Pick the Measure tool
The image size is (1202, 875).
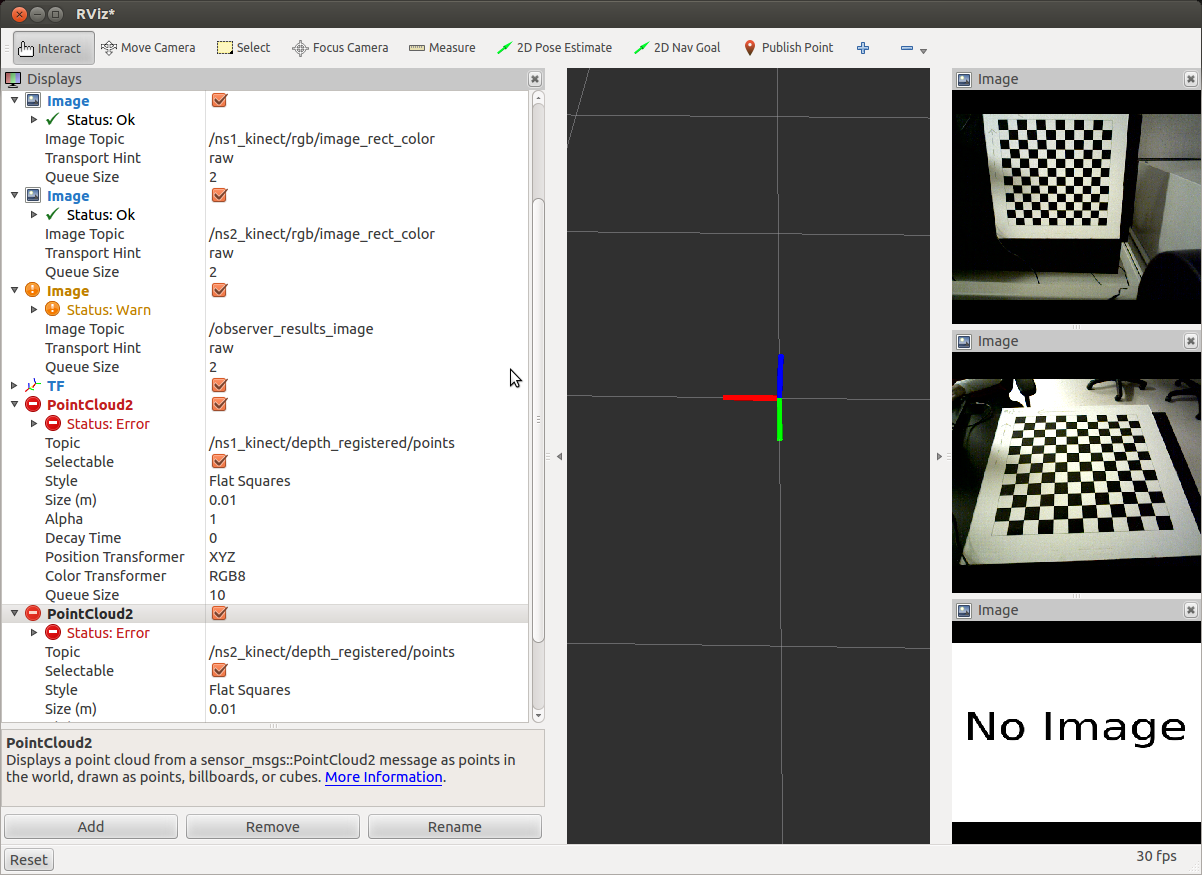coord(442,48)
